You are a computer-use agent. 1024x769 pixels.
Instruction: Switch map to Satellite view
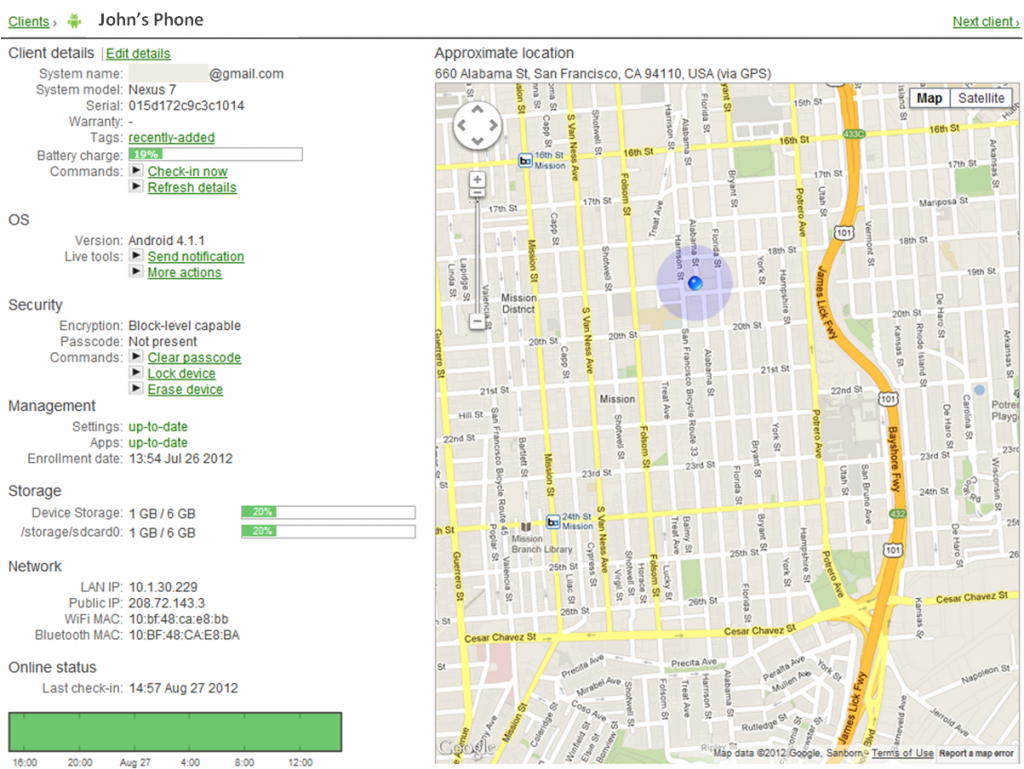coord(981,98)
